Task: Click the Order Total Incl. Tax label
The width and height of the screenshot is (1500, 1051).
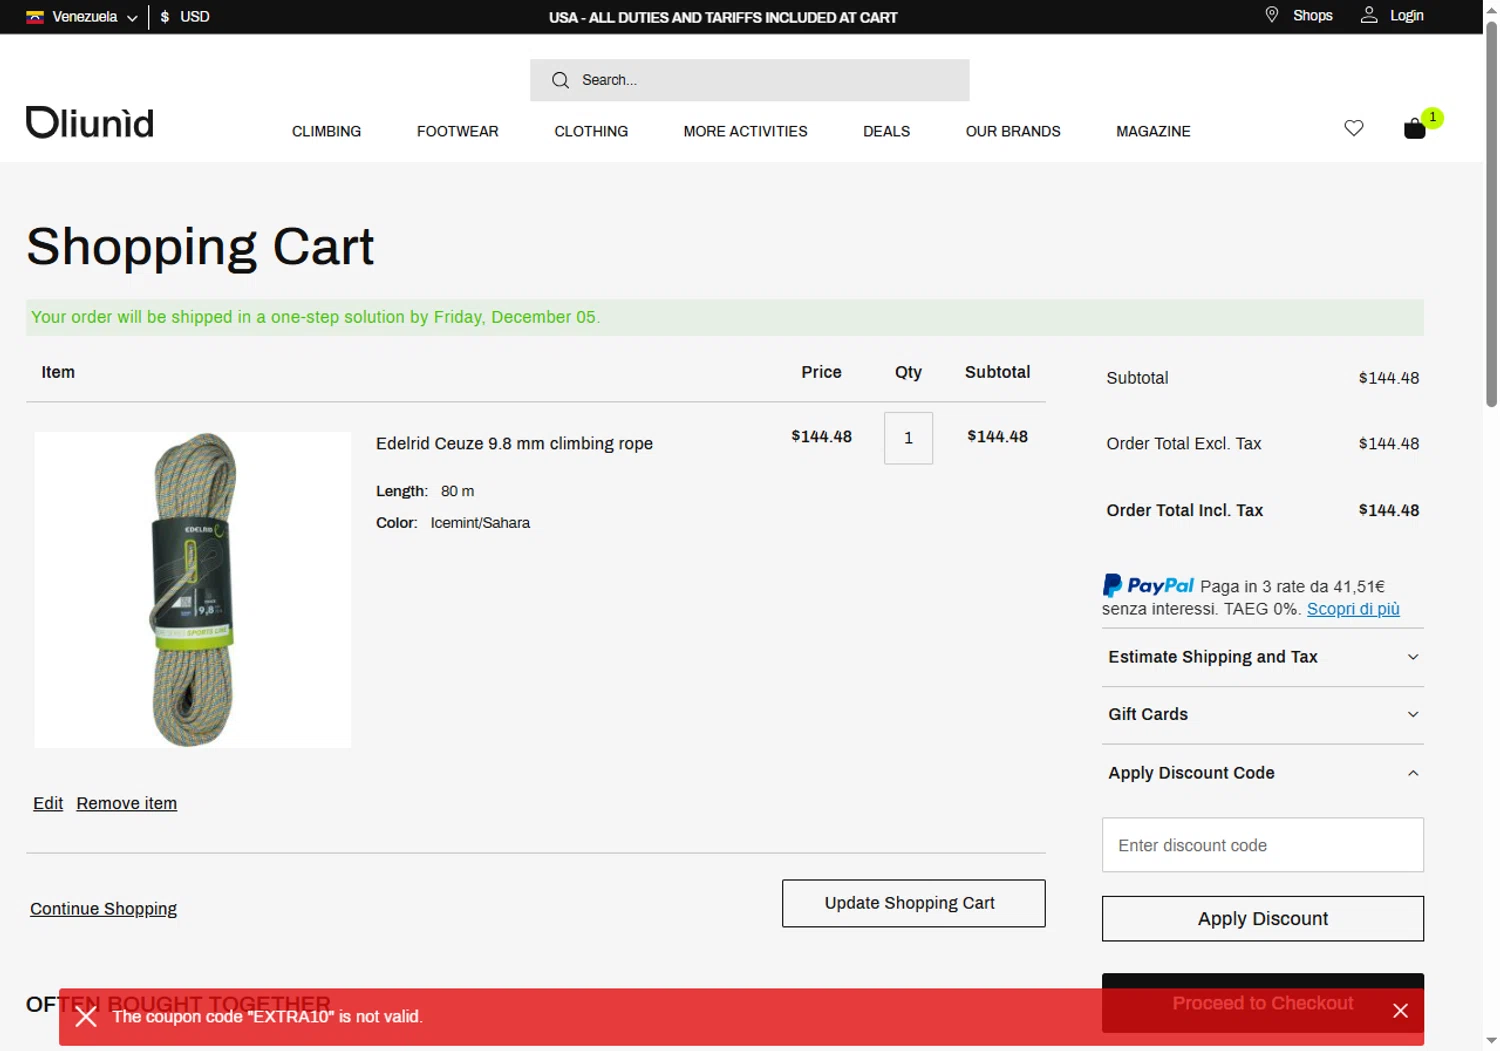Action: pyautogui.click(x=1184, y=510)
